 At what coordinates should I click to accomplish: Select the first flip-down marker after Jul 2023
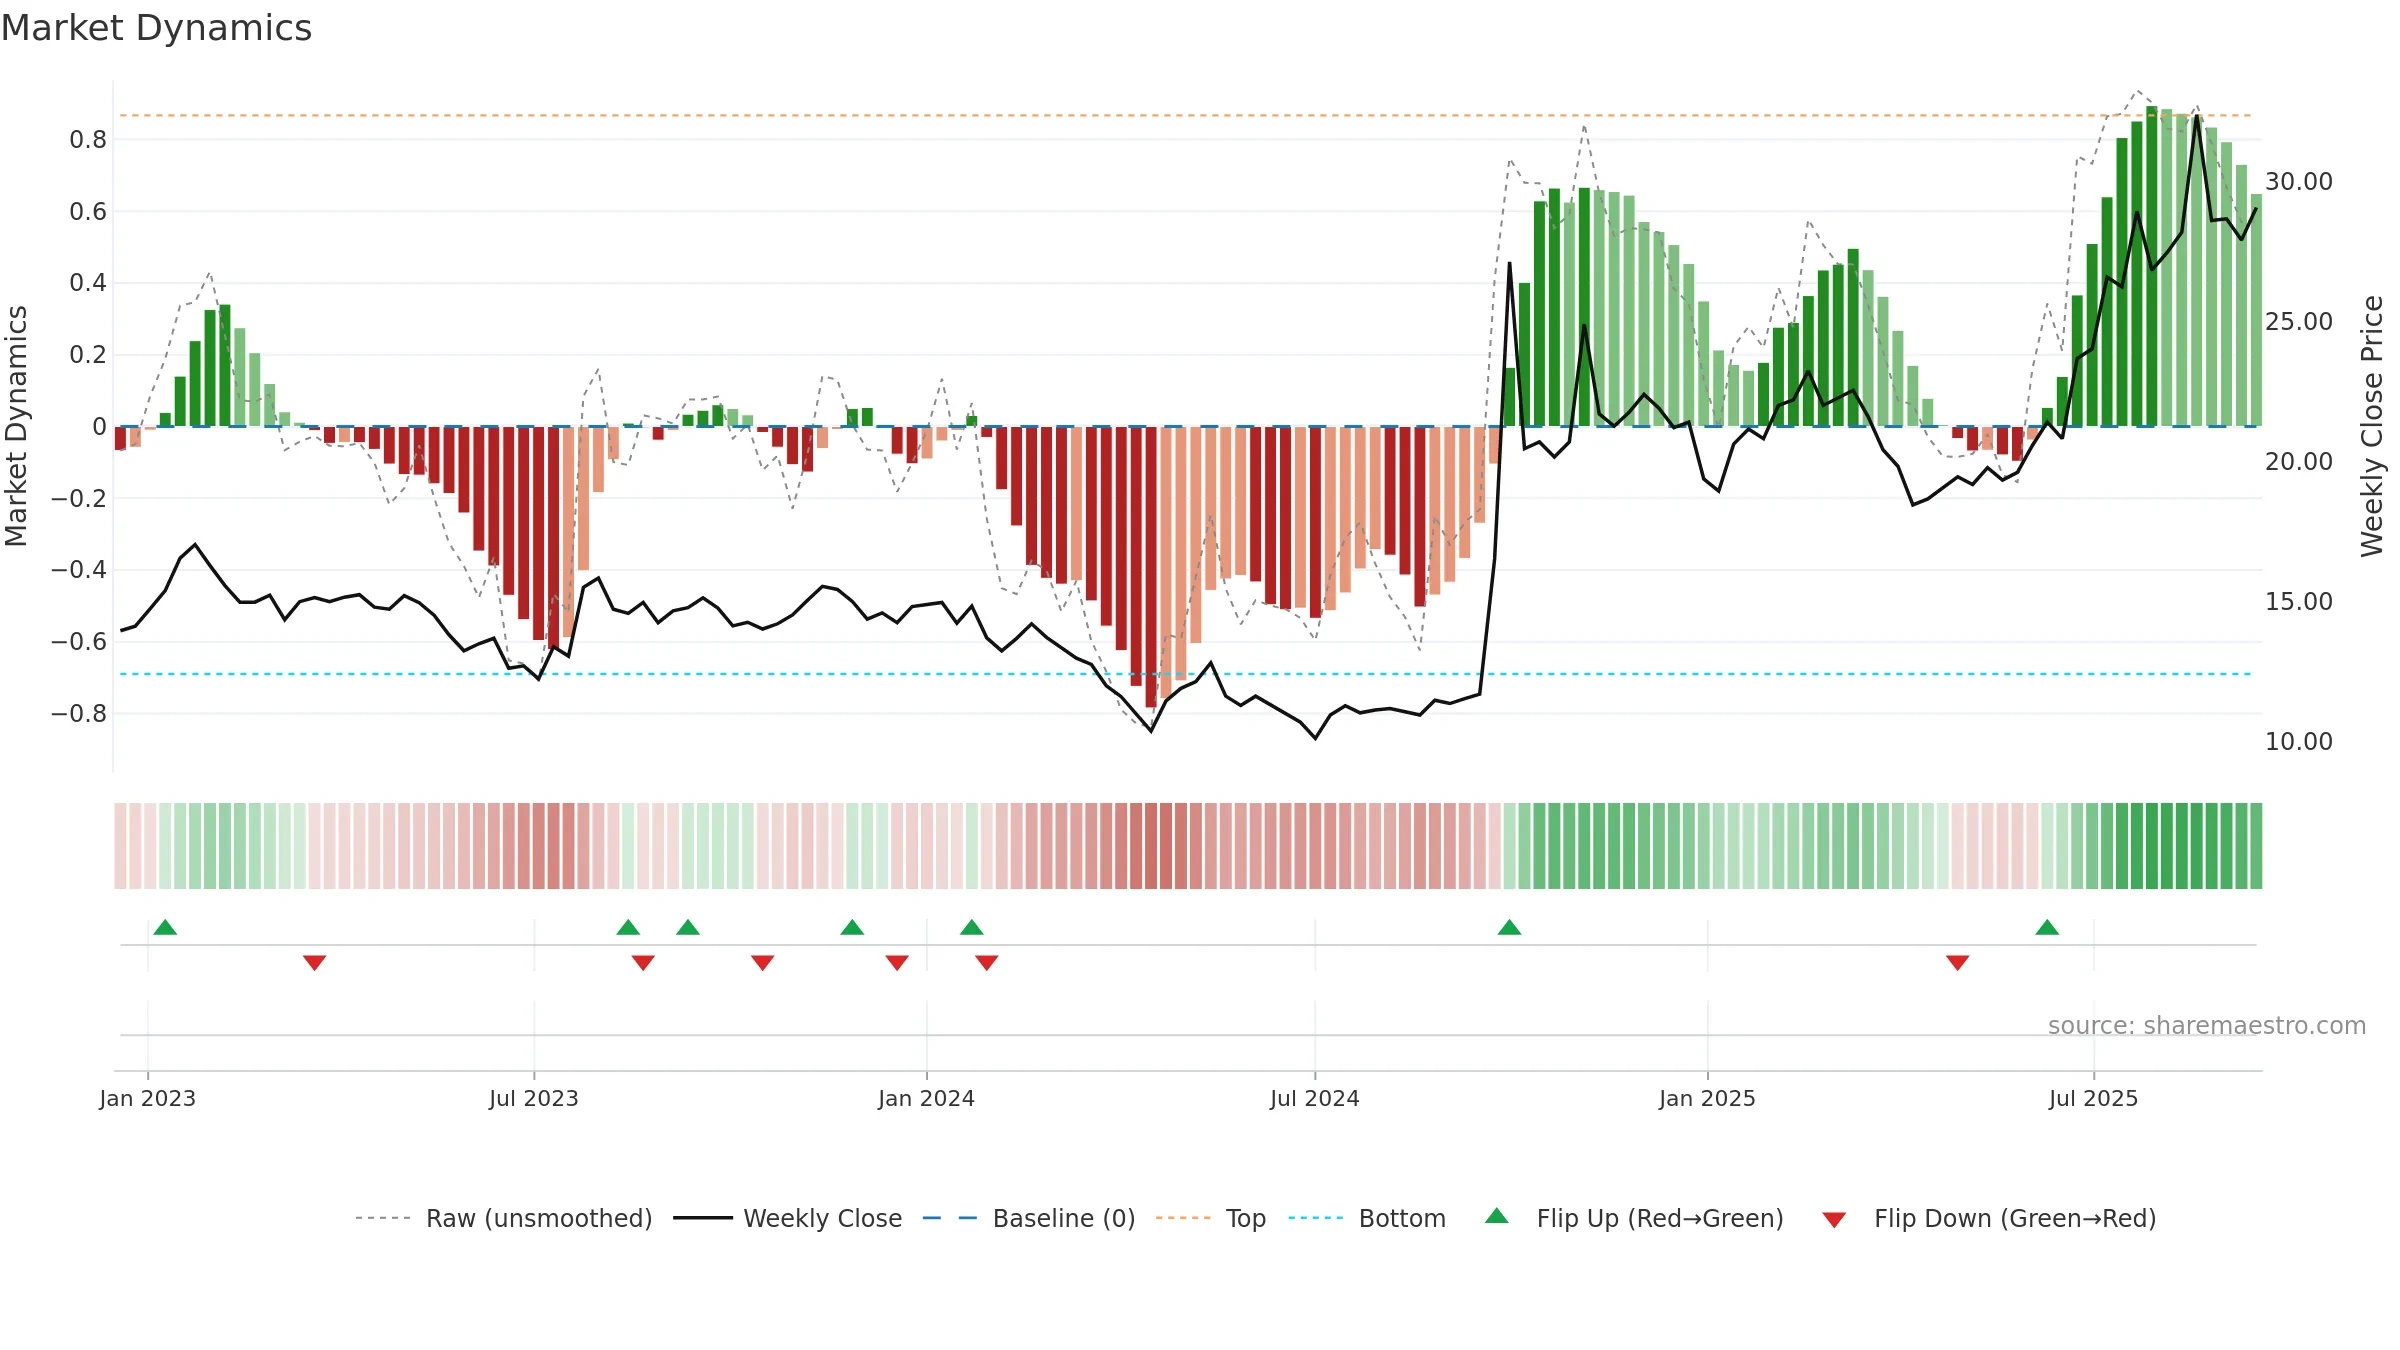point(643,963)
